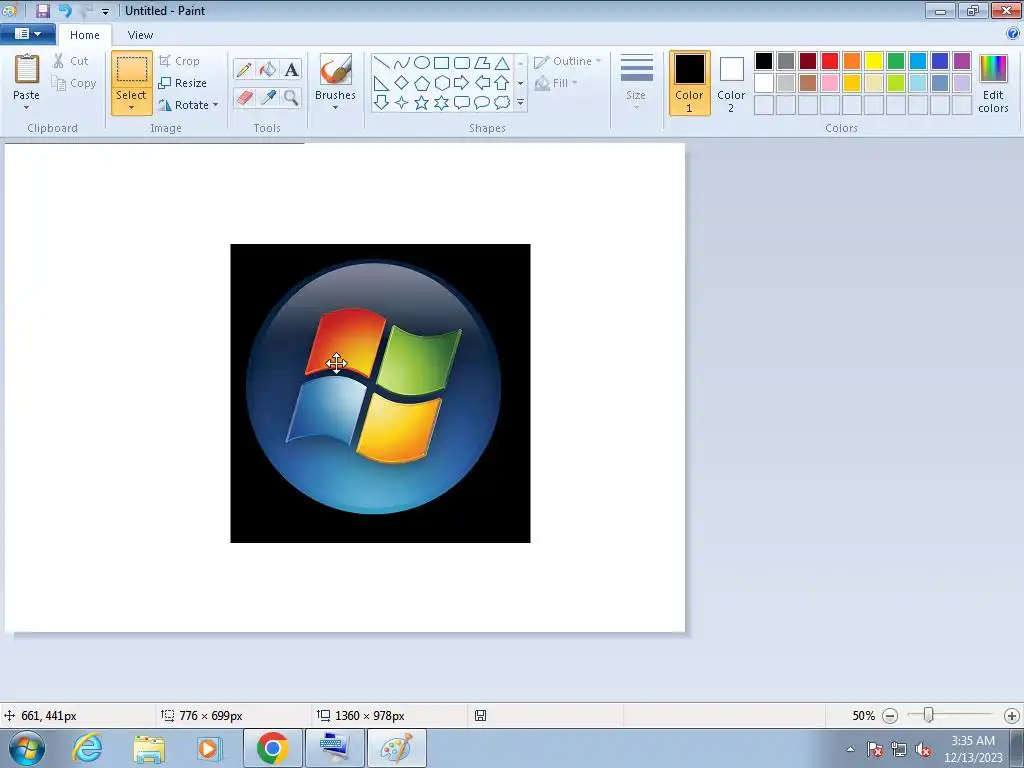The height and width of the screenshot is (768, 1024).
Task: Open Windows Media Player from taskbar
Action: pos(210,748)
